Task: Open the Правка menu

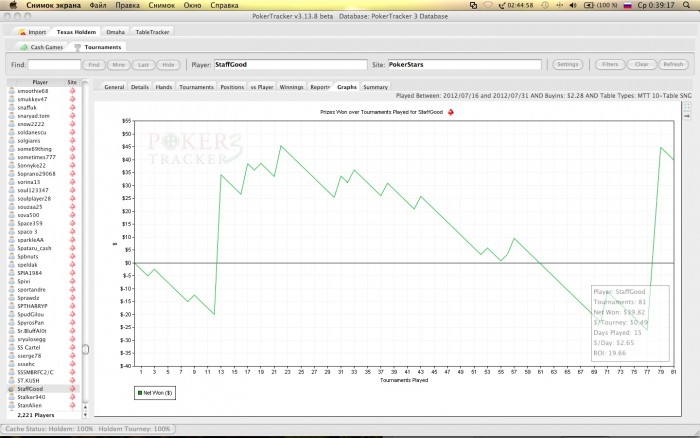Action: pos(127,5)
